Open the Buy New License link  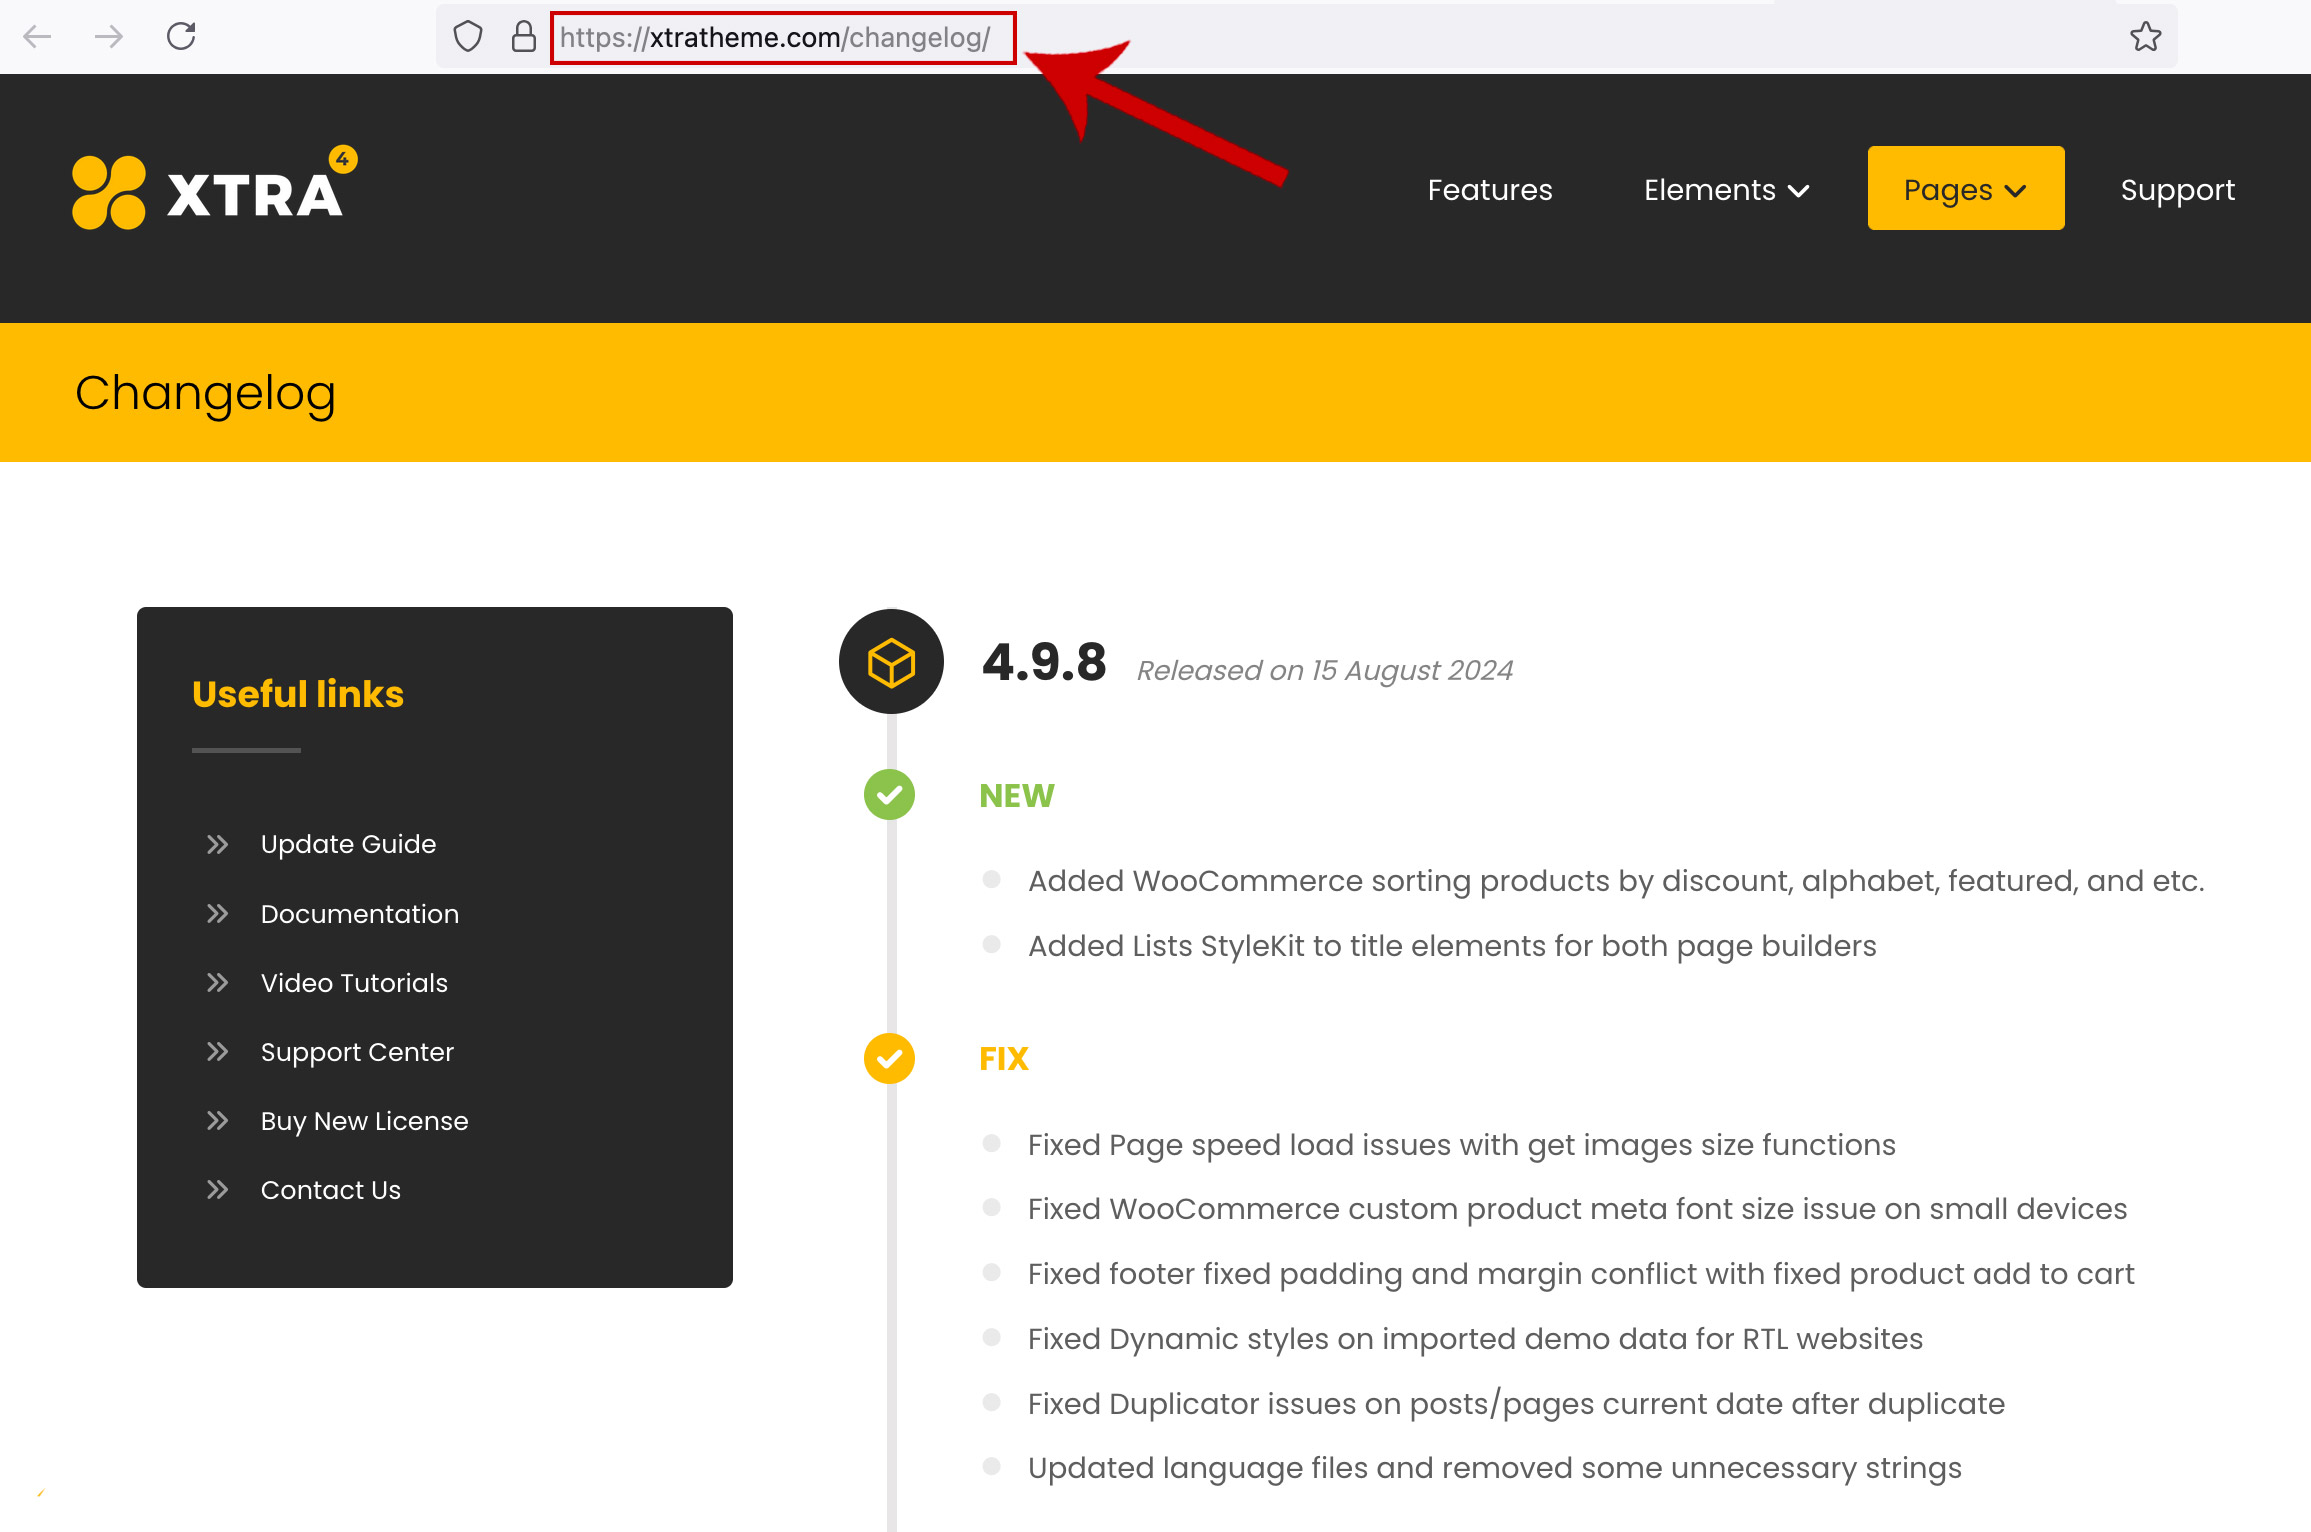click(x=364, y=1121)
